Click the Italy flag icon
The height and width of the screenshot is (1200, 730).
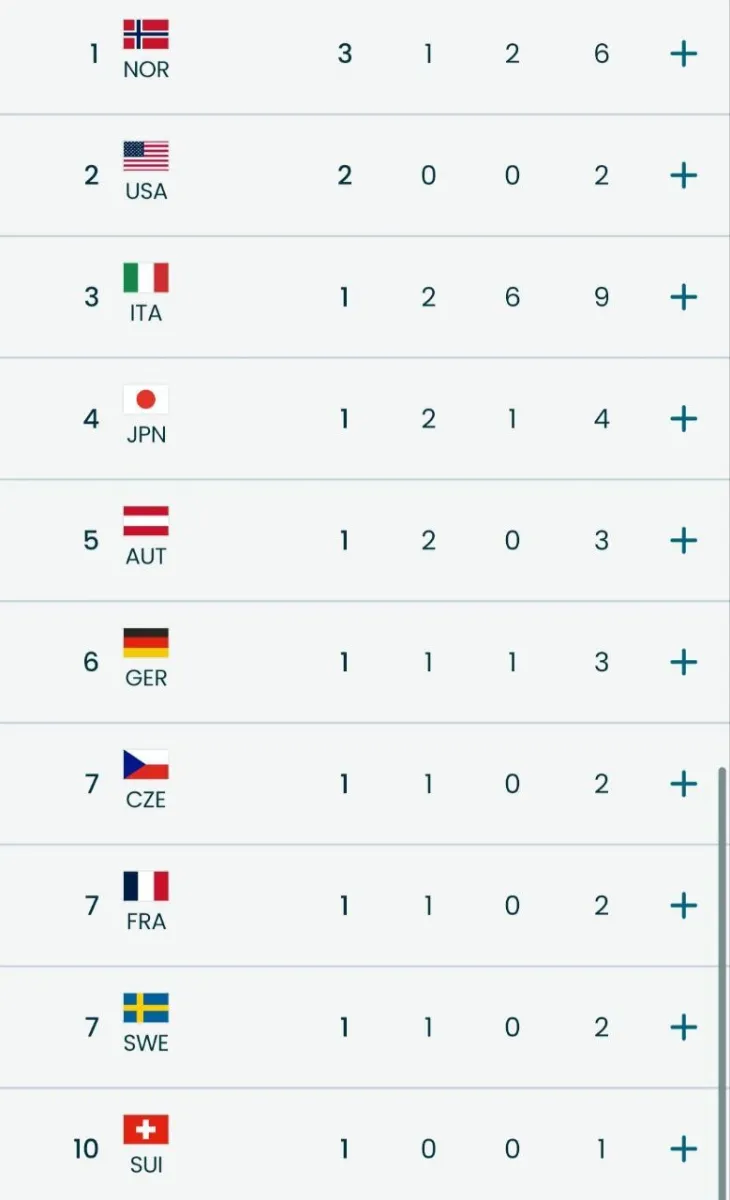click(x=146, y=278)
